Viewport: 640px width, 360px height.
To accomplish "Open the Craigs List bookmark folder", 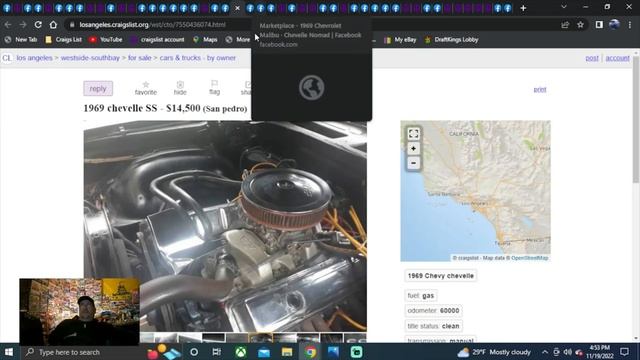I will point(63,40).
